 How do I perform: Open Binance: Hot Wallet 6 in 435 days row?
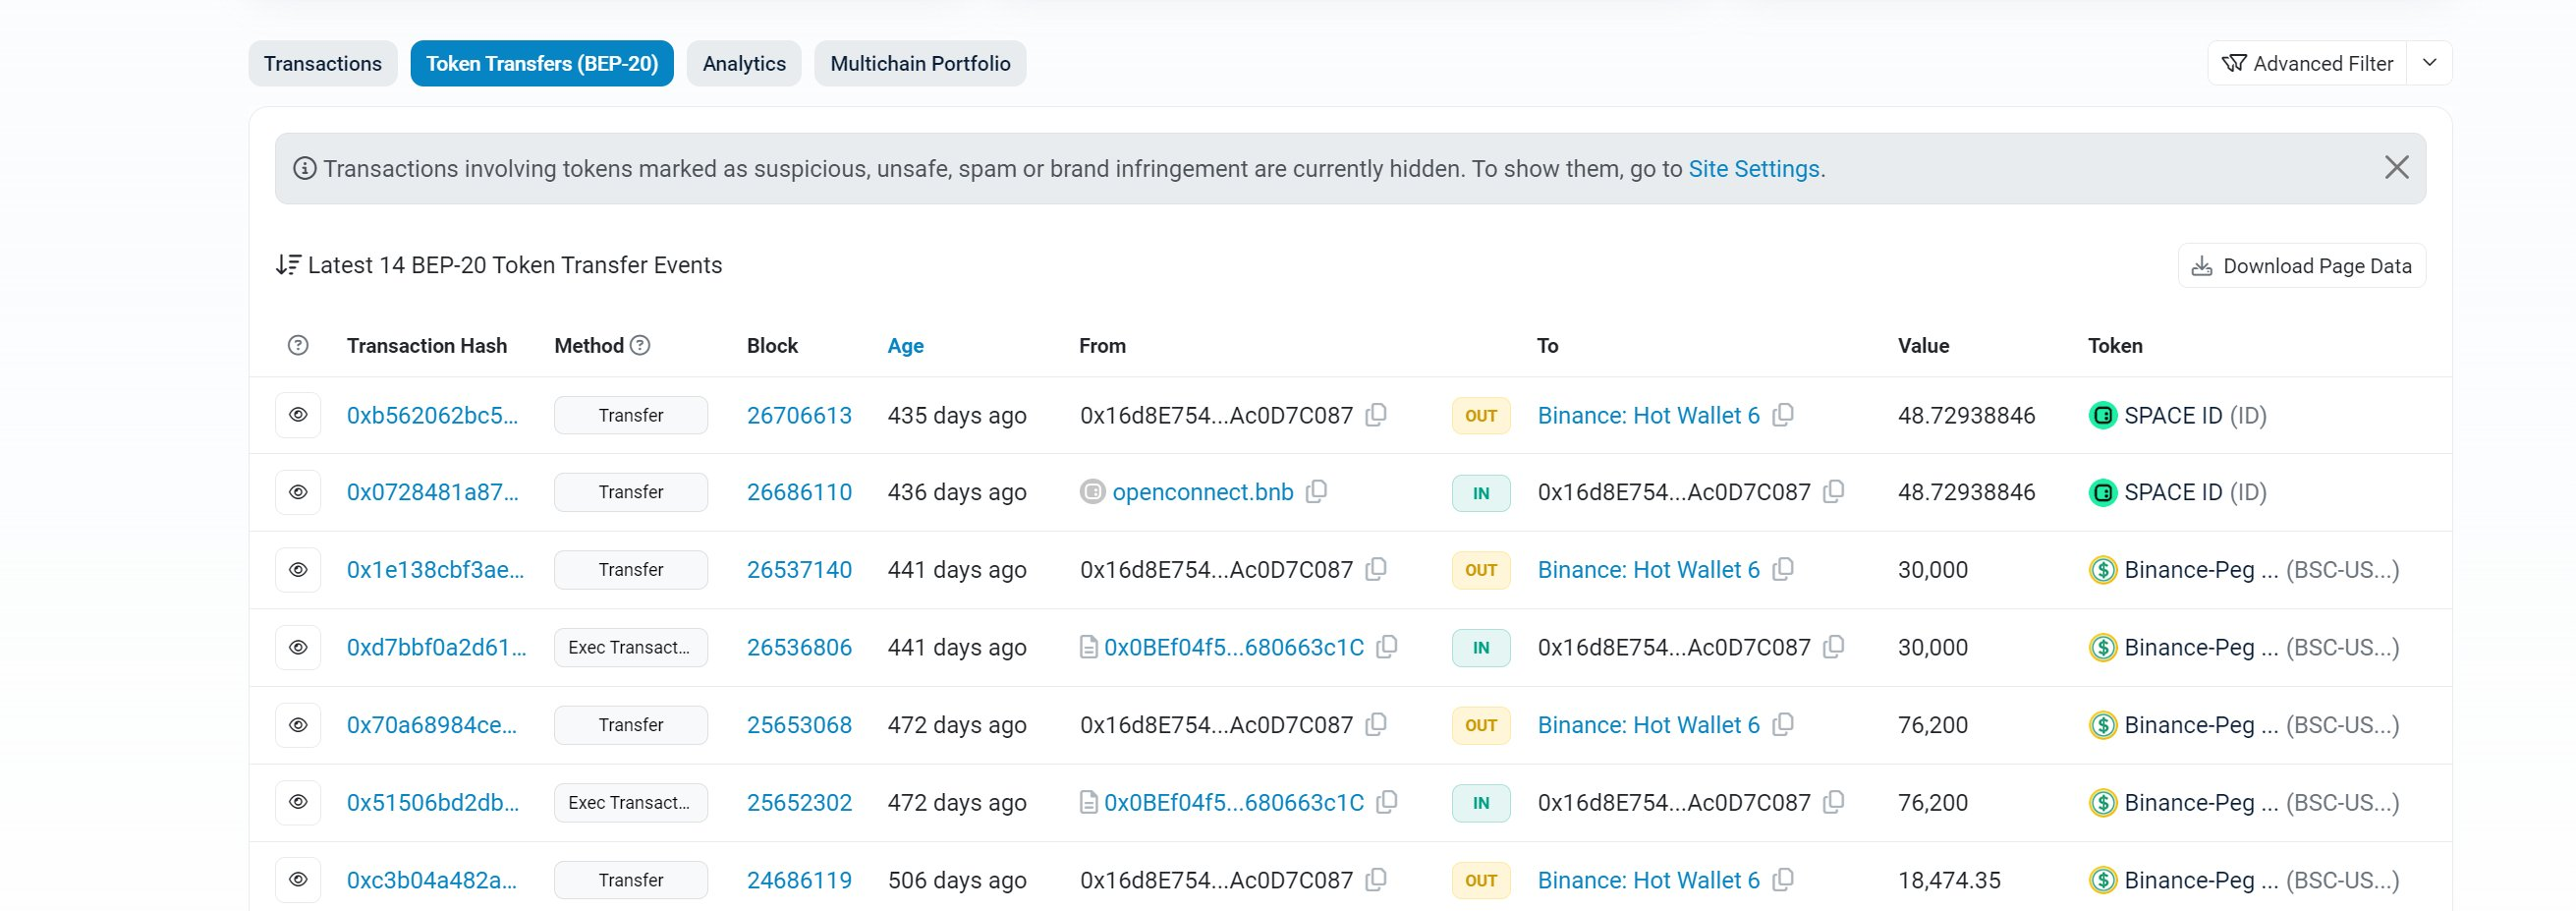coord(1648,415)
